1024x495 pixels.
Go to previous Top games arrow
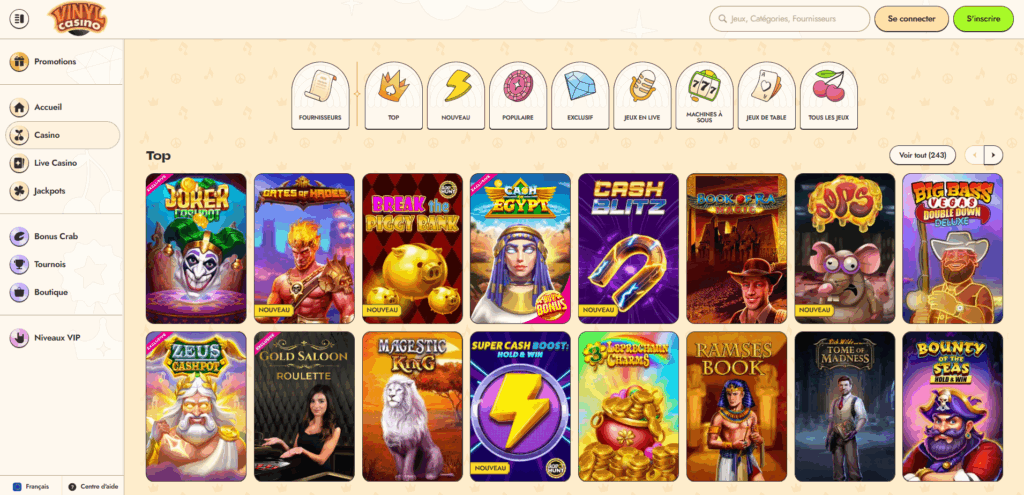coord(974,155)
